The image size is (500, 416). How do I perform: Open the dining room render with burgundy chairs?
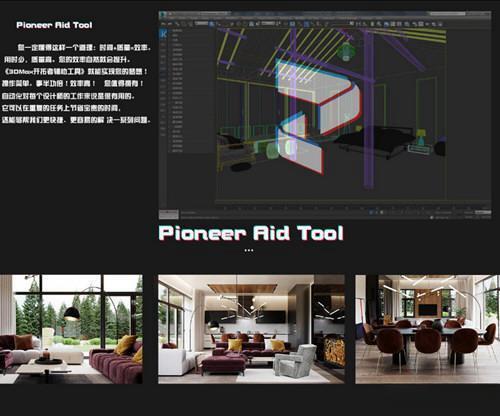point(428,329)
